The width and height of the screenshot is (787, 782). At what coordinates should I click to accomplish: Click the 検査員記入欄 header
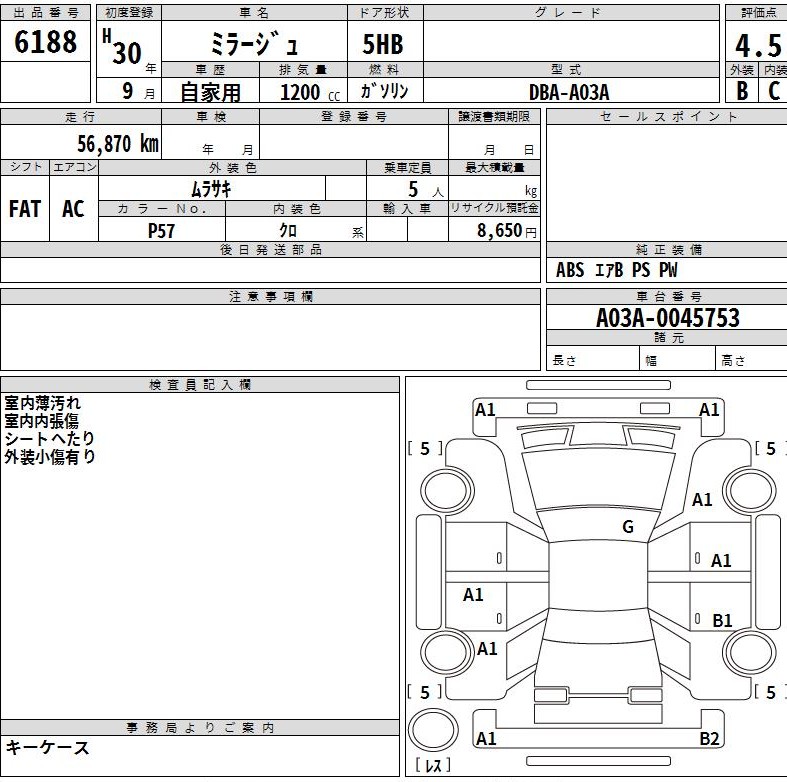click(x=200, y=385)
